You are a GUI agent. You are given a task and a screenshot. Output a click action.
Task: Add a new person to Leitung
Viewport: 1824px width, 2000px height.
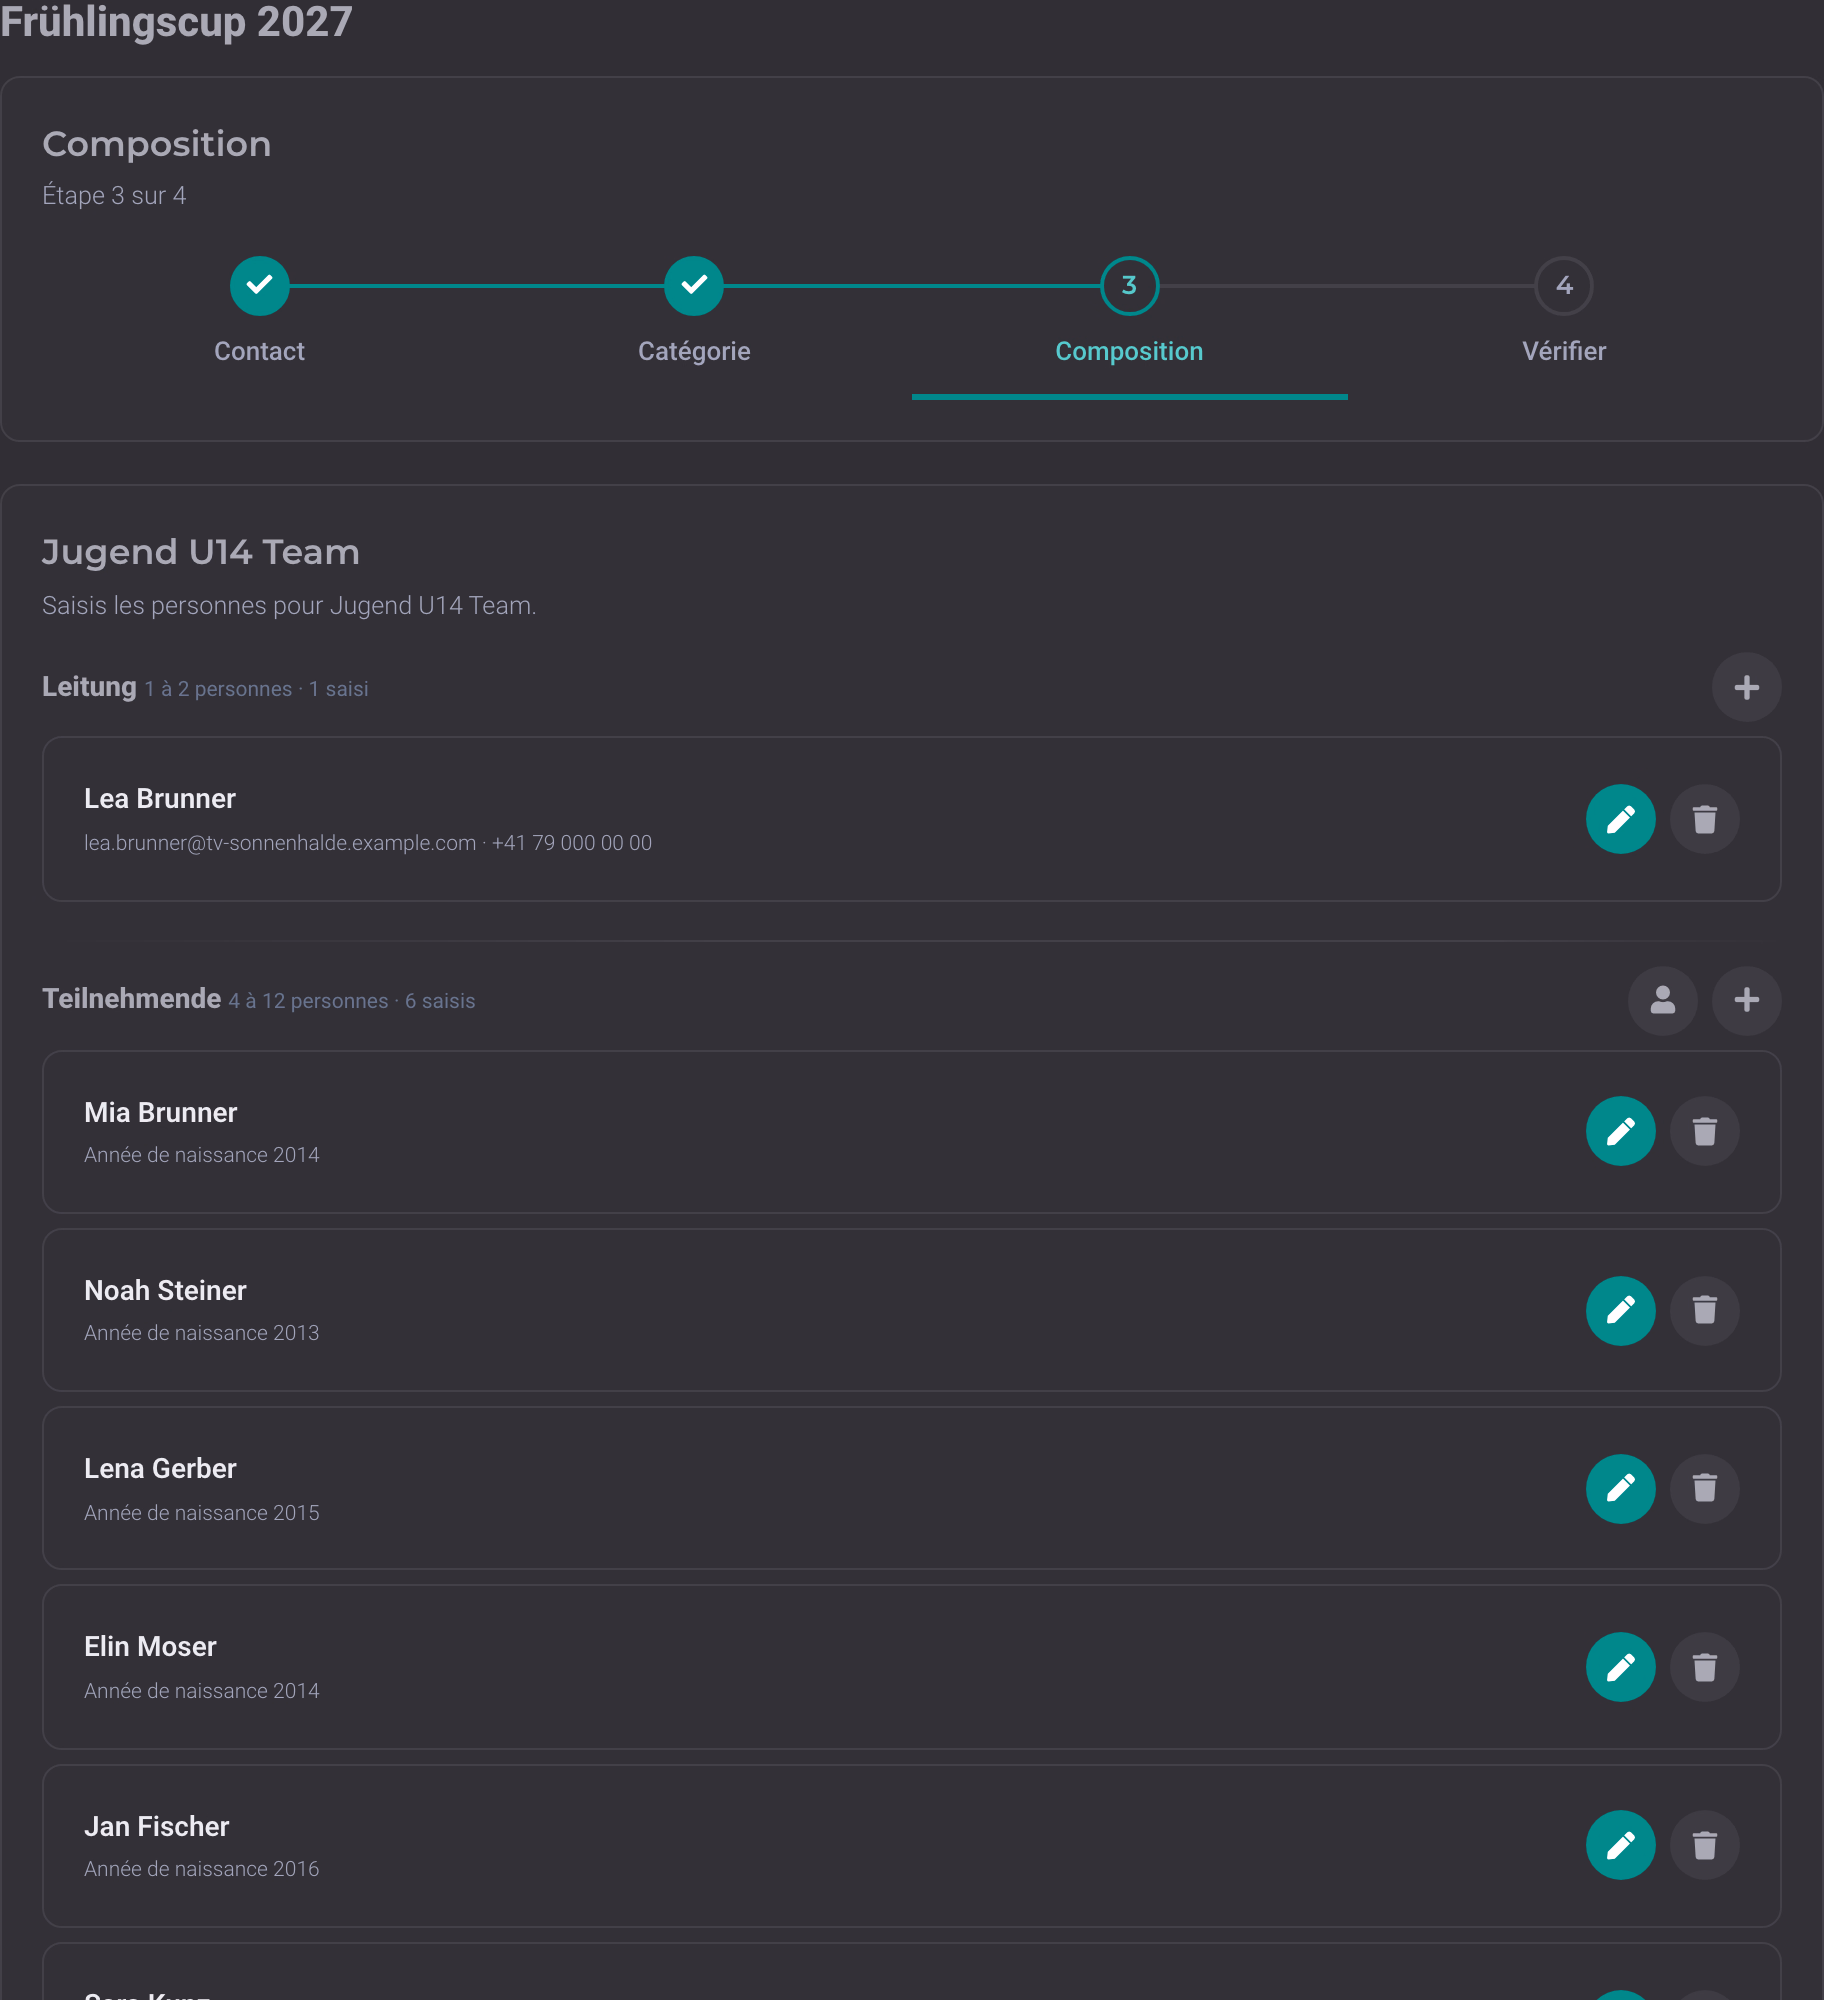1746,687
